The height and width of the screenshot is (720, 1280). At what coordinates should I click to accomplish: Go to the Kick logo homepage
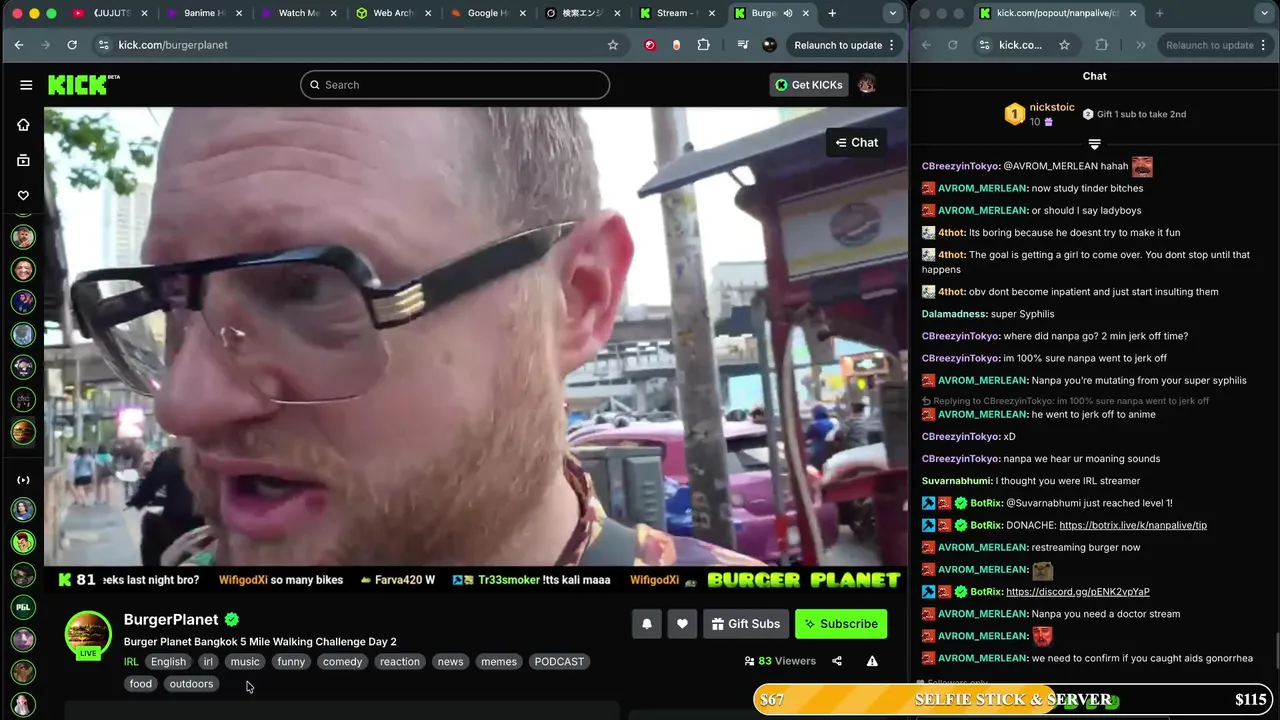coord(83,85)
